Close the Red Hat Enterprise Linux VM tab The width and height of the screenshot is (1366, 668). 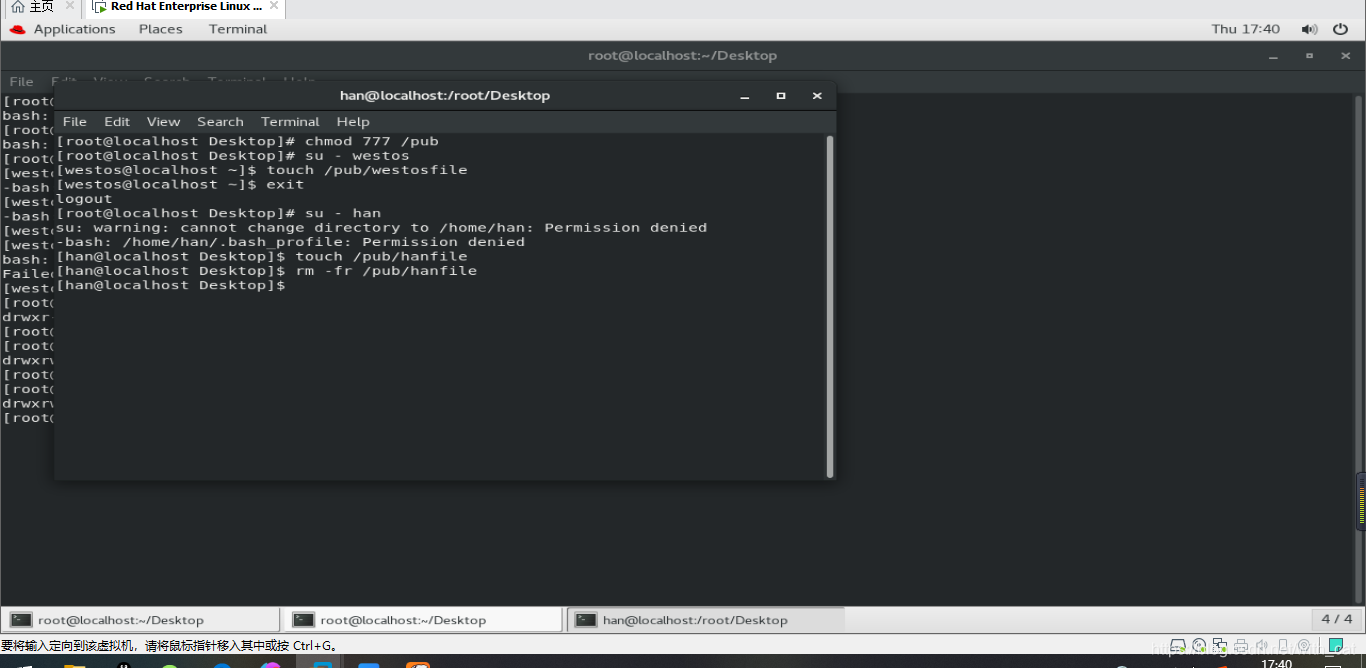coord(275,7)
